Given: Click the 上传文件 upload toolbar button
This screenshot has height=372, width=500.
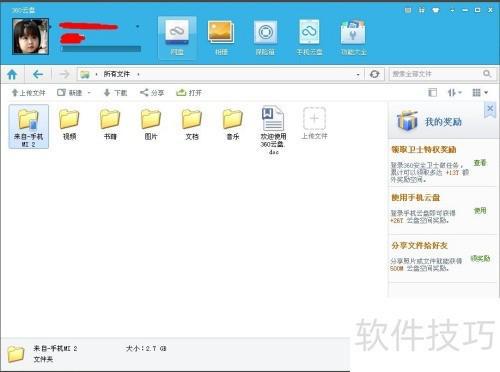Looking at the screenshot, I should coord(29,93).
